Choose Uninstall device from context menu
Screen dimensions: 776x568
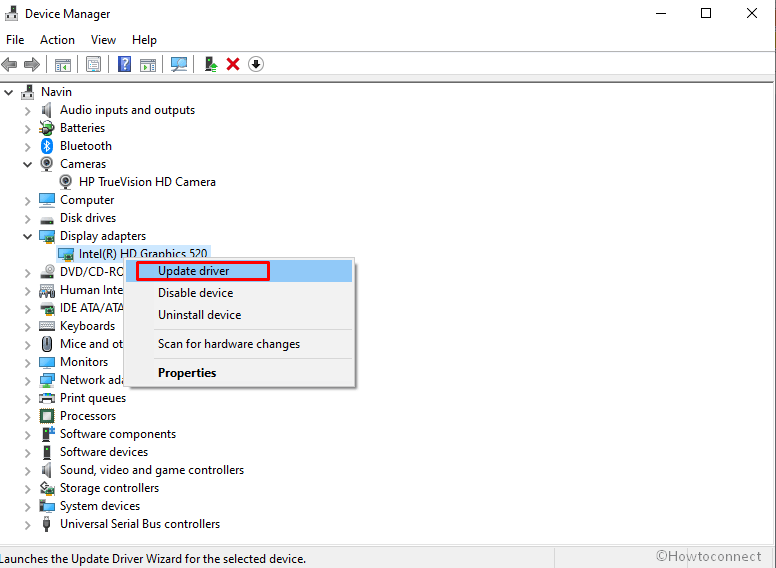click(239, 315)
